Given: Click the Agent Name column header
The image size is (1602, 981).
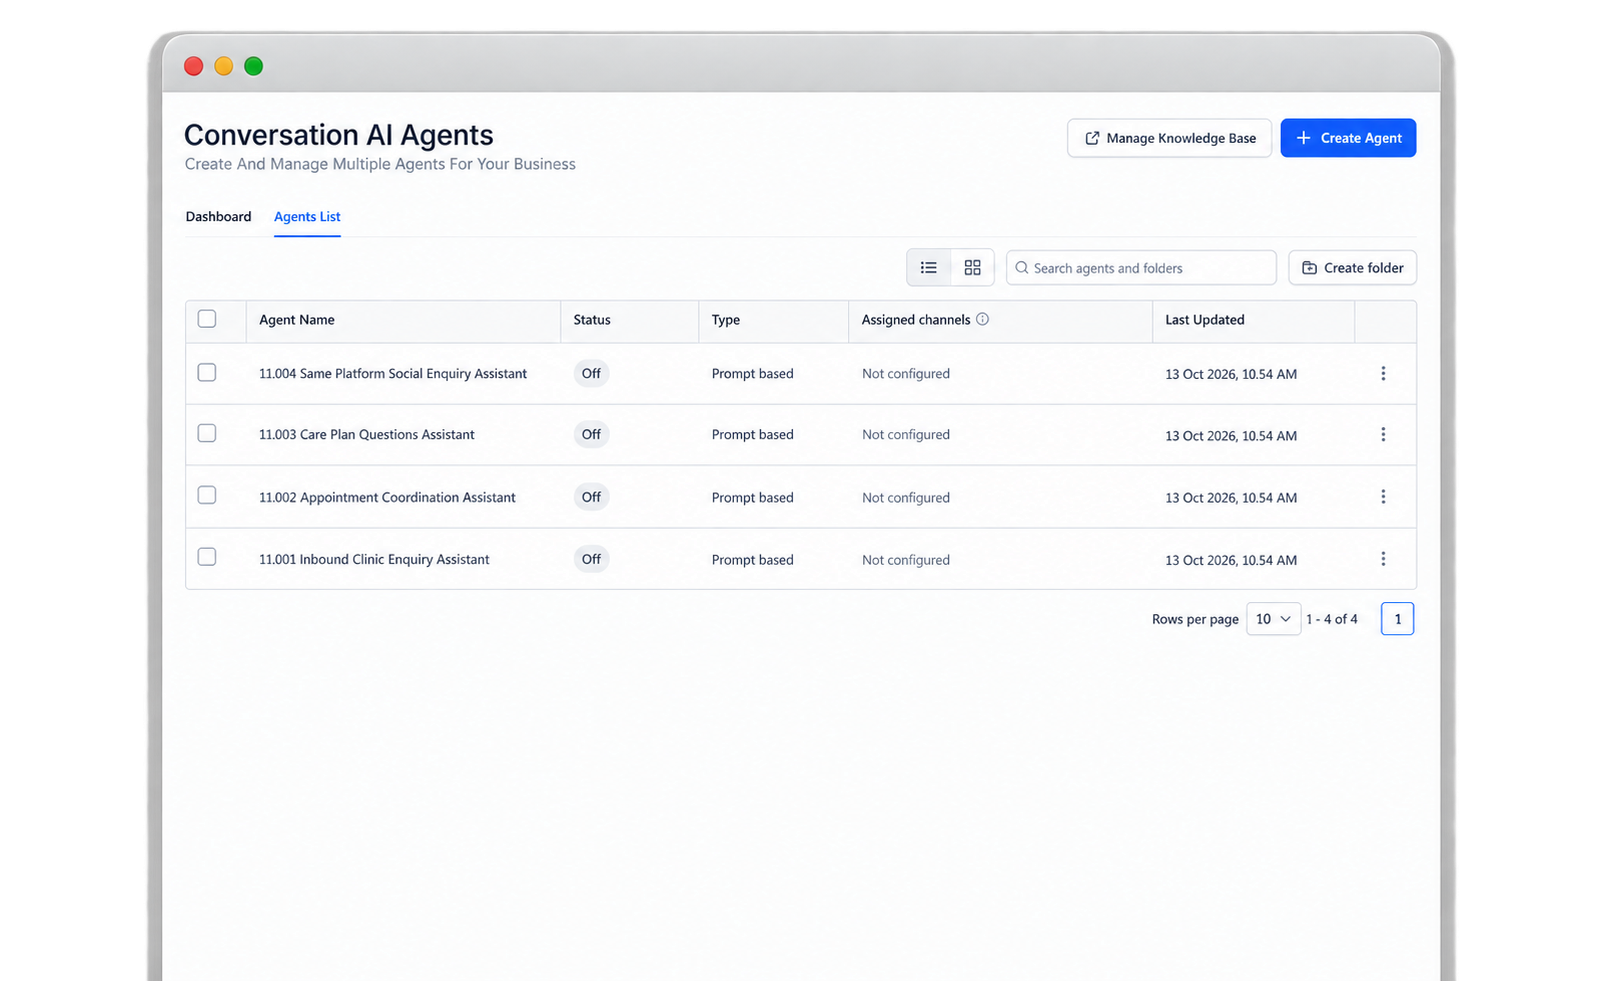Looking at the screenshot, I should click(x=297, y=320).
